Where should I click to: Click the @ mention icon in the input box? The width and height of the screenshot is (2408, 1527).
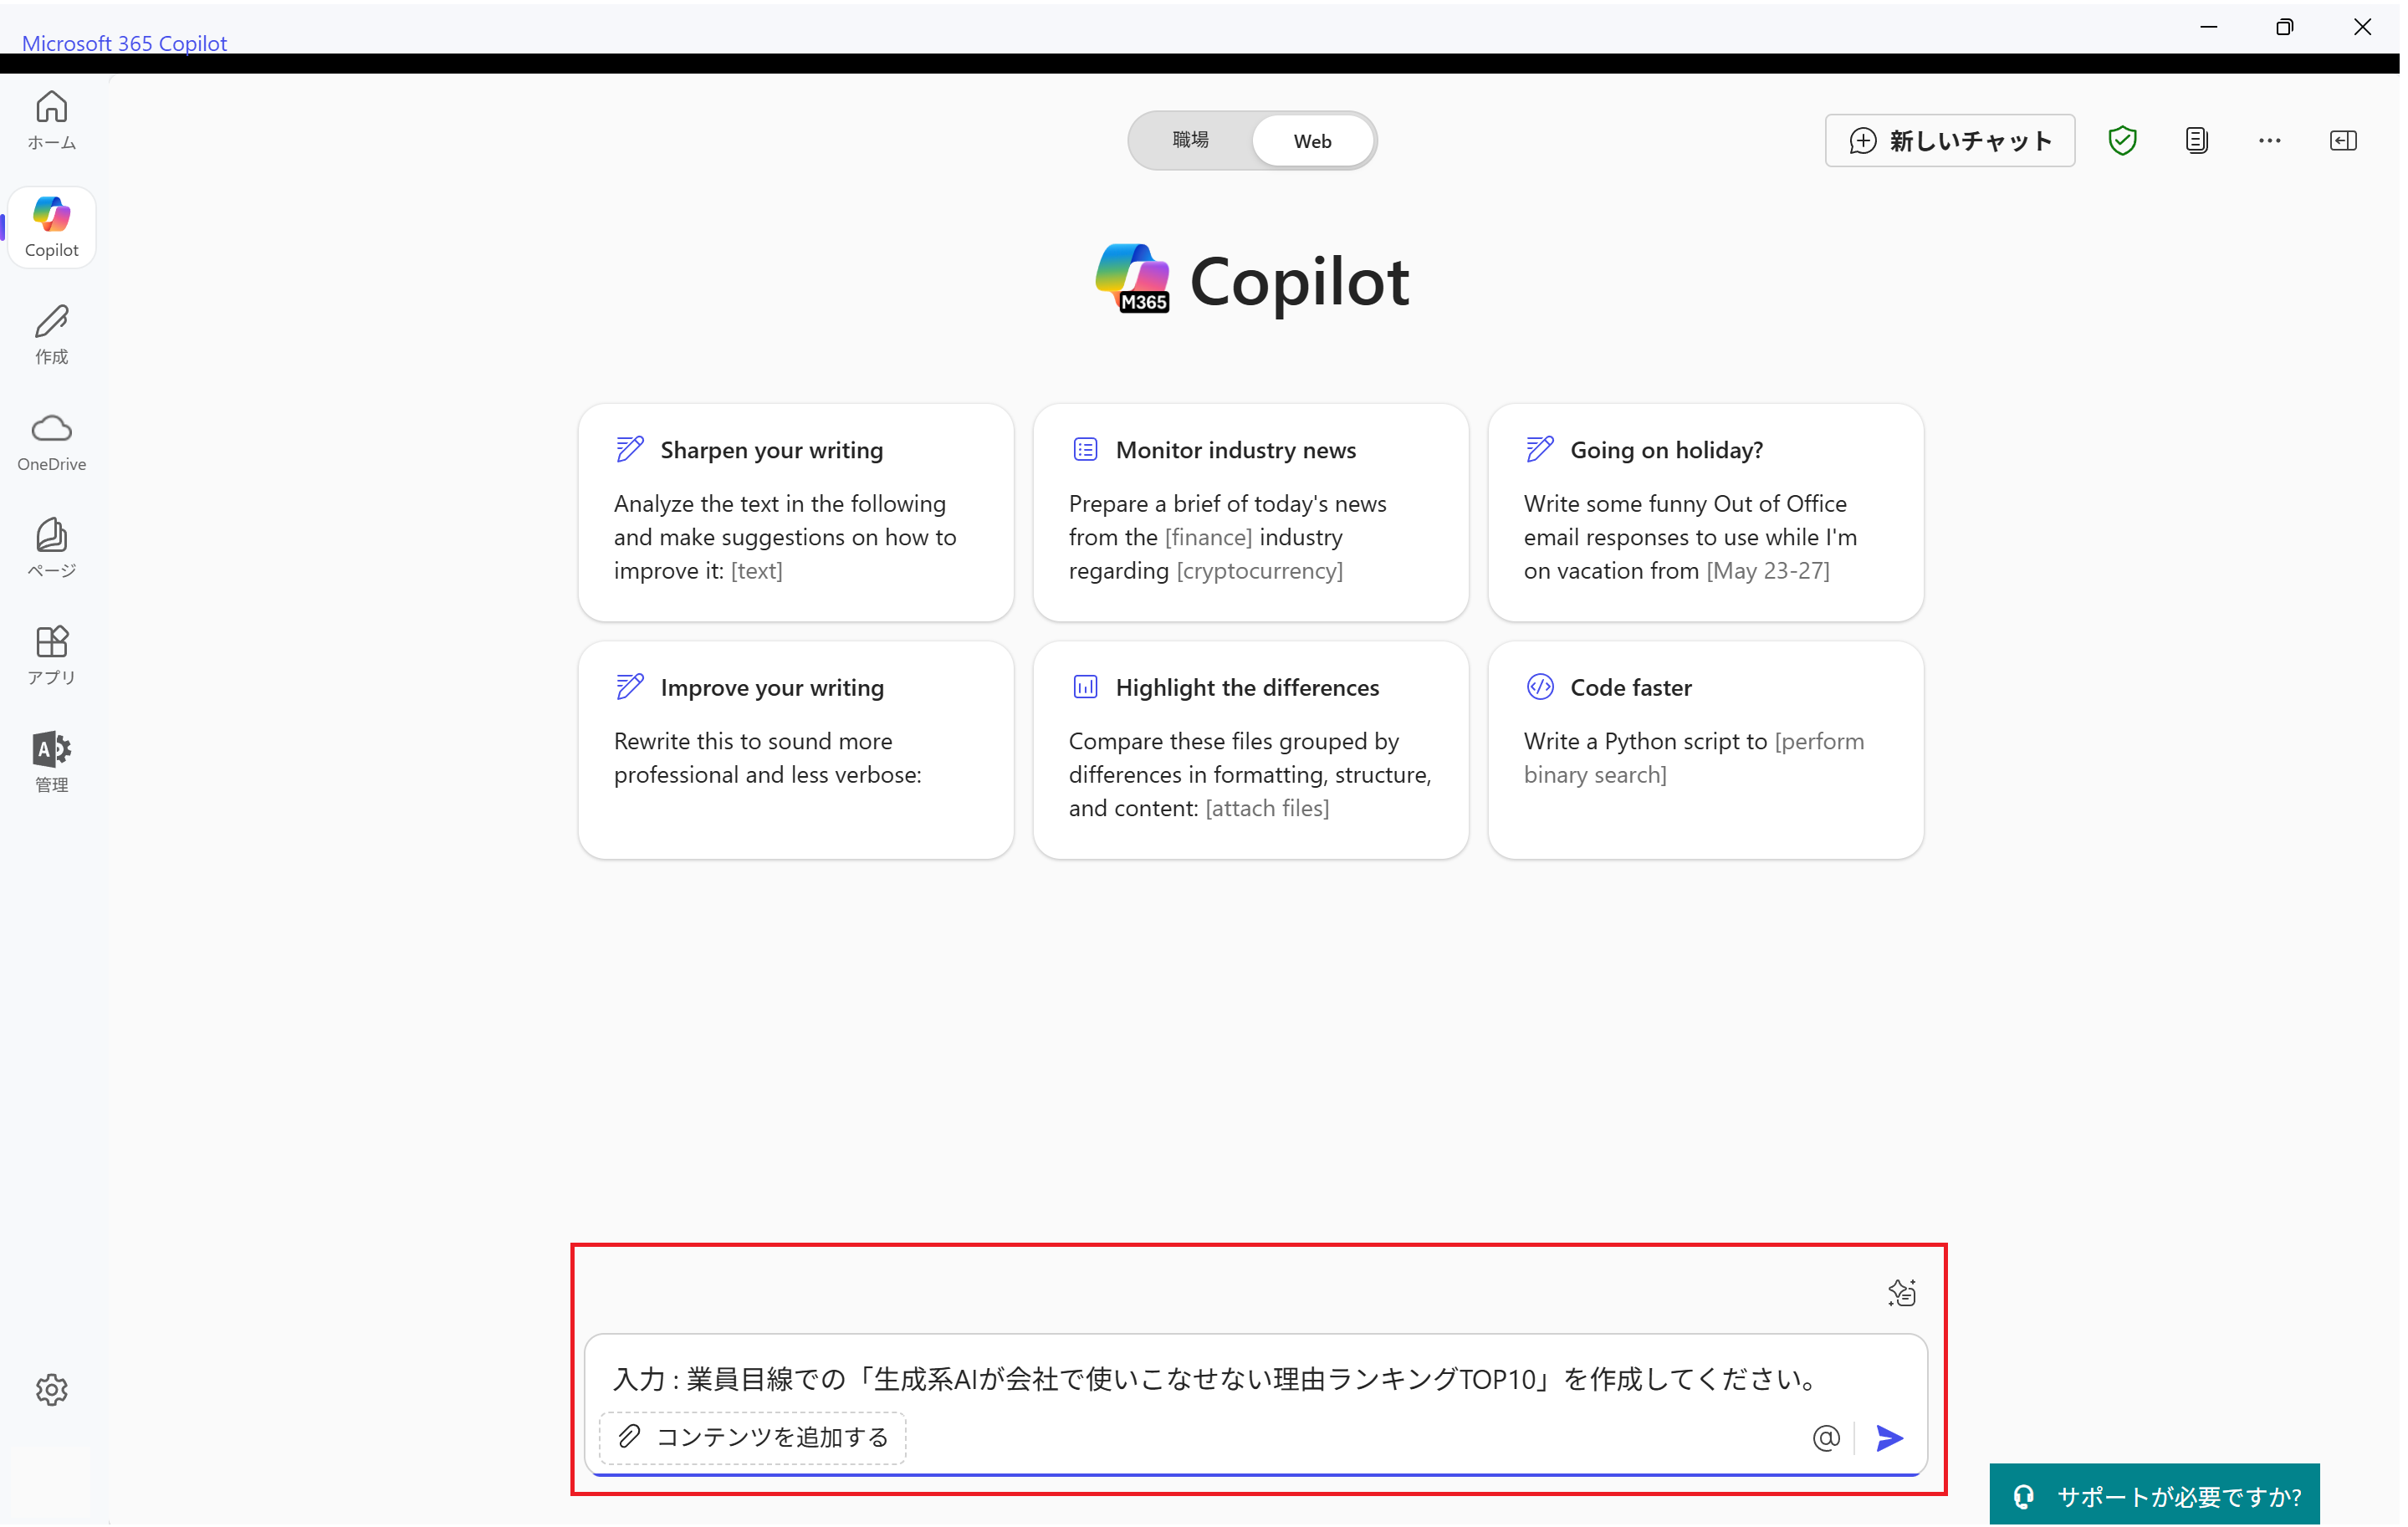pos(1826,1438)
